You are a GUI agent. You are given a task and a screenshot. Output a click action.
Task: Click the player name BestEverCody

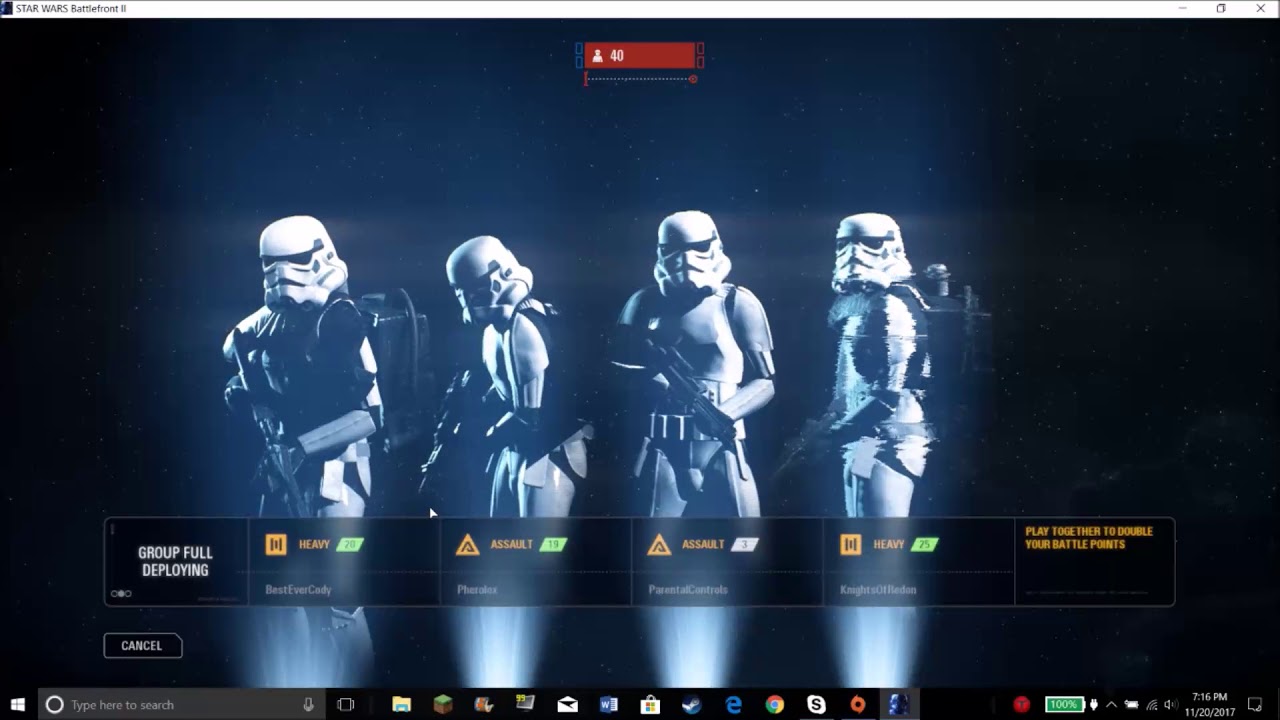[x=298, y=590]
